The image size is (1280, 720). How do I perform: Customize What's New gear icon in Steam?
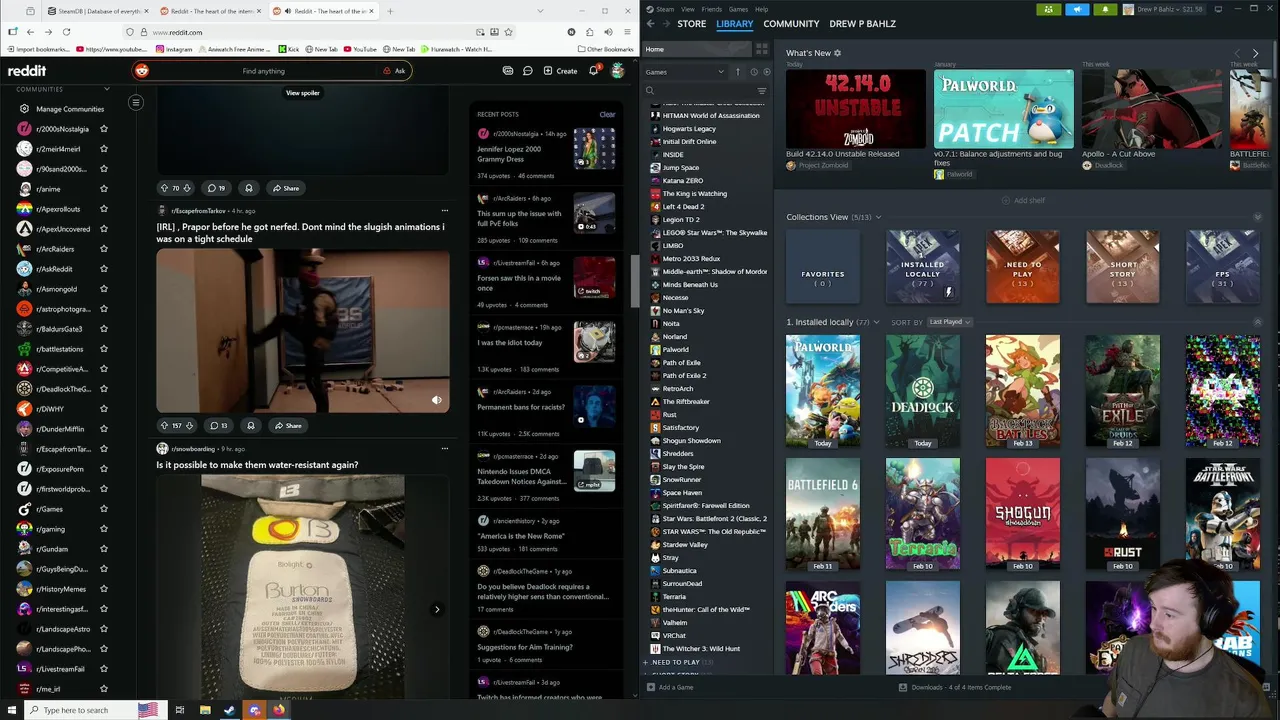(x=838, y=53)
